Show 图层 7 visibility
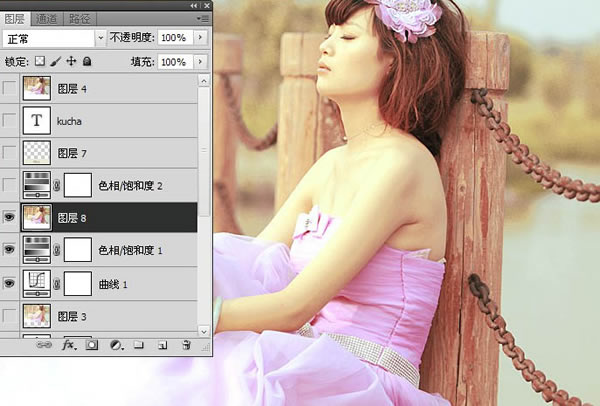The width and height of the screenshot is (600, 406). coord(9,153)
